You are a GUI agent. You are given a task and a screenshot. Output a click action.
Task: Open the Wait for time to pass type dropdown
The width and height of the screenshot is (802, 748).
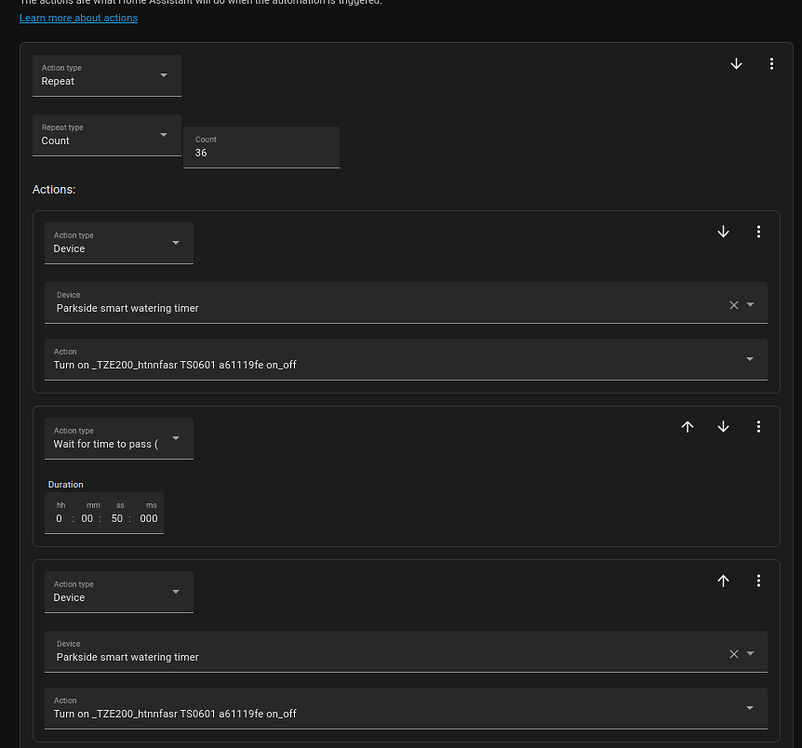click(x=119, y=438)
